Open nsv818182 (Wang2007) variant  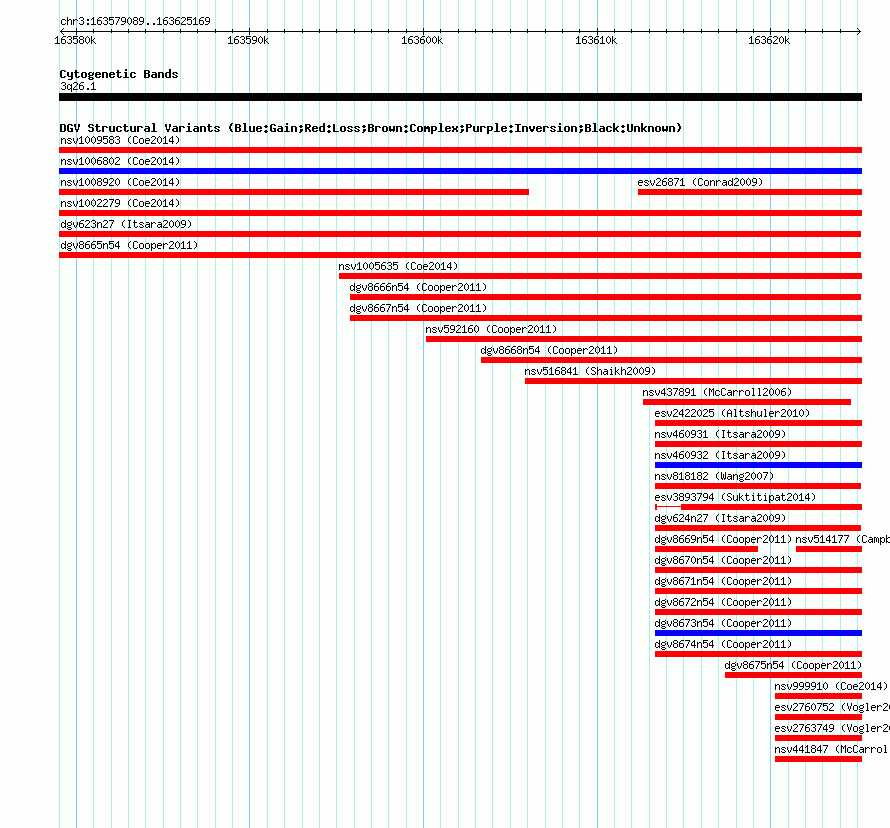[x=714, y=476]
